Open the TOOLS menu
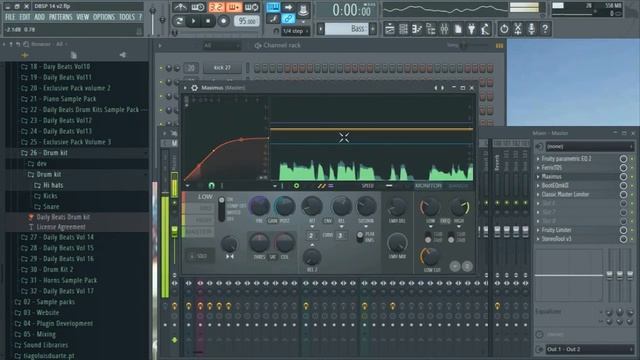This screenshot has height=360, width=640. click(127, 17)
